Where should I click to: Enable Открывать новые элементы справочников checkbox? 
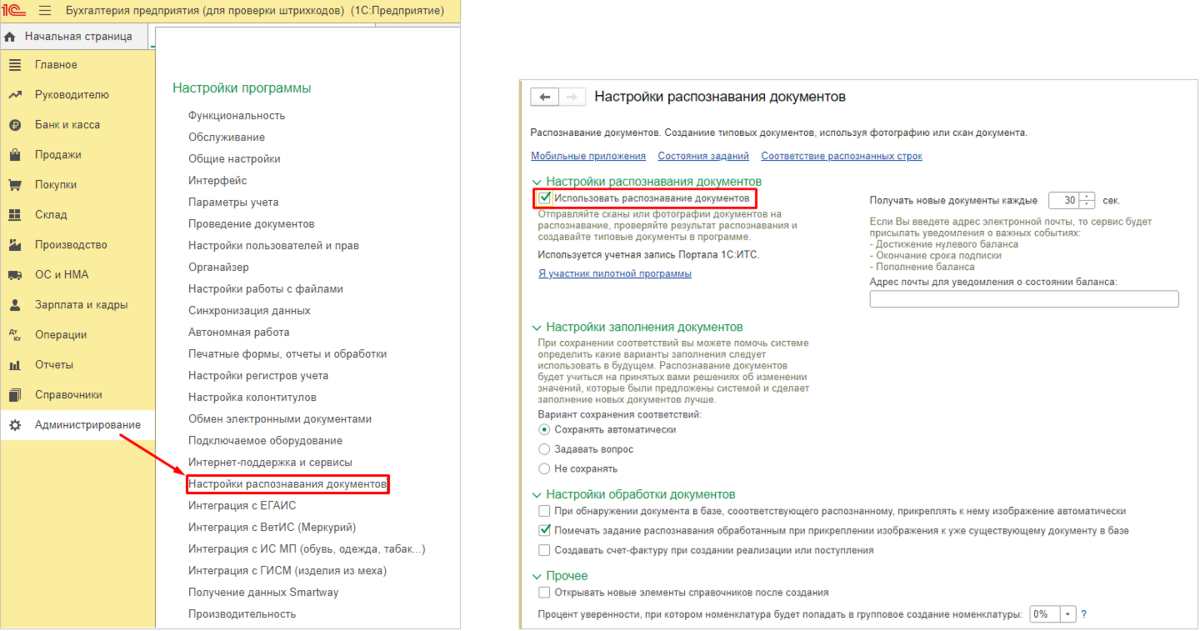(x=544, y=593)
